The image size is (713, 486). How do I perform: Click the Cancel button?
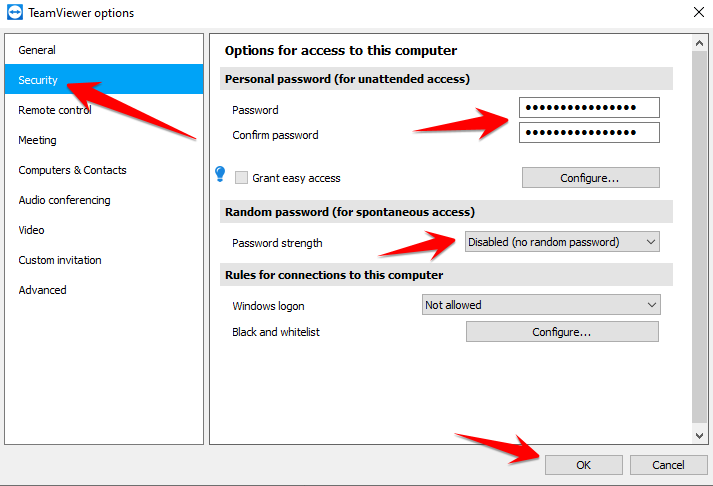pos(668,465)
